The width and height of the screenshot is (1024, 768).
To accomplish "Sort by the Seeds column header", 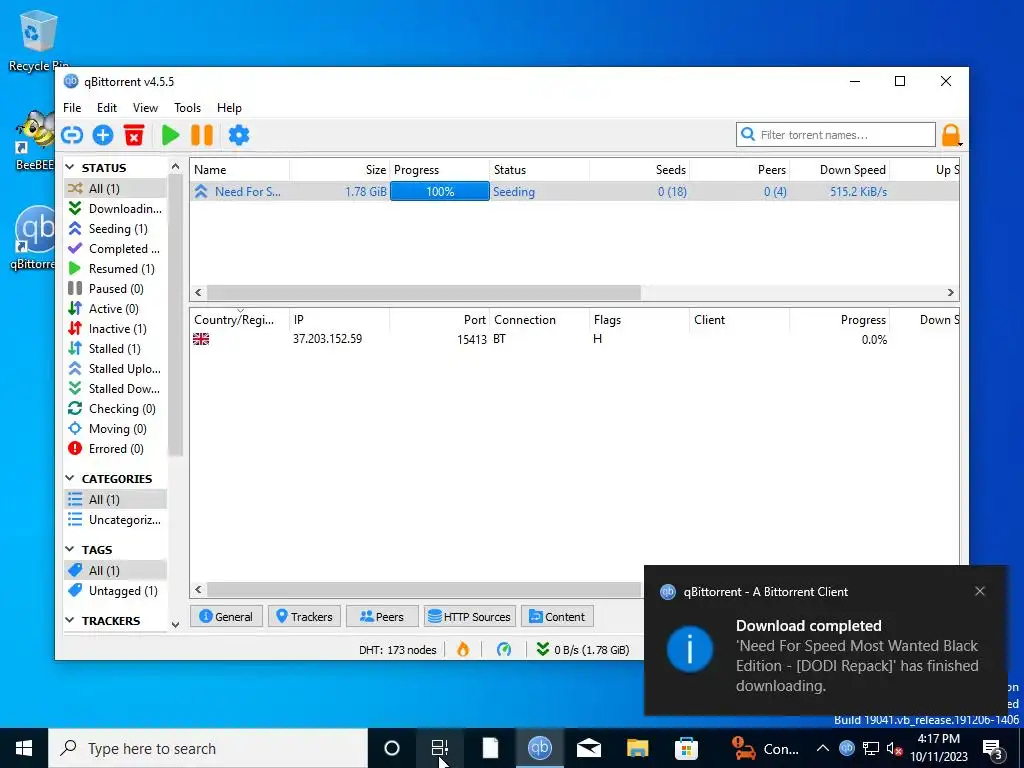I will pos(639,170).
